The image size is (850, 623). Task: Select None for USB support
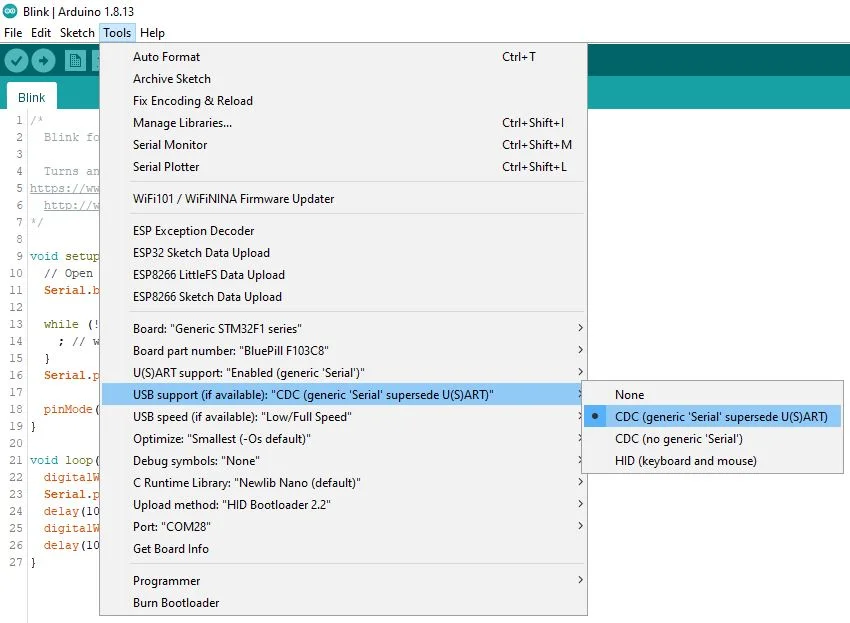click(x=629, y=395)
